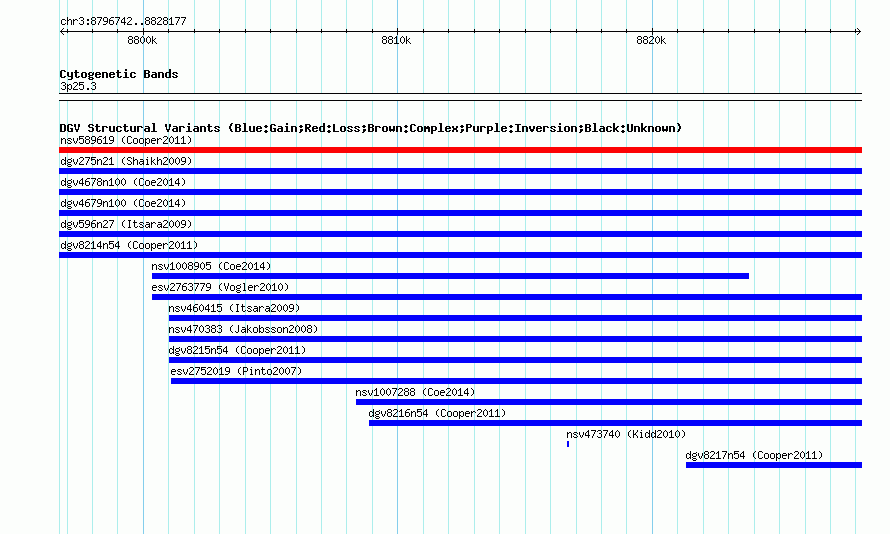The image size is (890, 534).
Task: Open the nsv473740 (Kidd2010) label
Action: click(626, 434)
